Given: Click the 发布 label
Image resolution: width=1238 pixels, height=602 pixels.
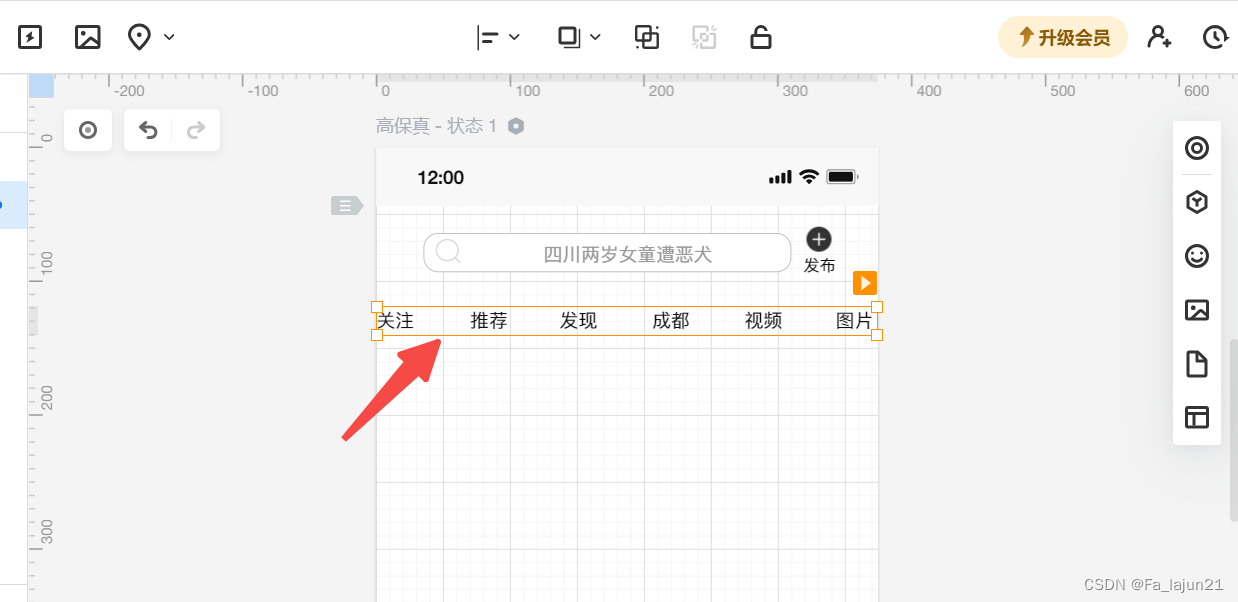Looking at the screenshot, I should pos(819,266).
